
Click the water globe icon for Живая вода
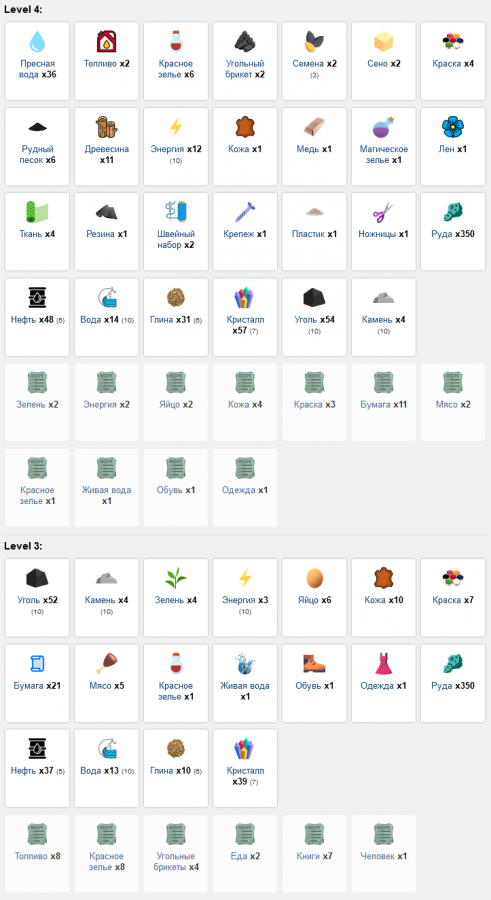coord(245,664)
